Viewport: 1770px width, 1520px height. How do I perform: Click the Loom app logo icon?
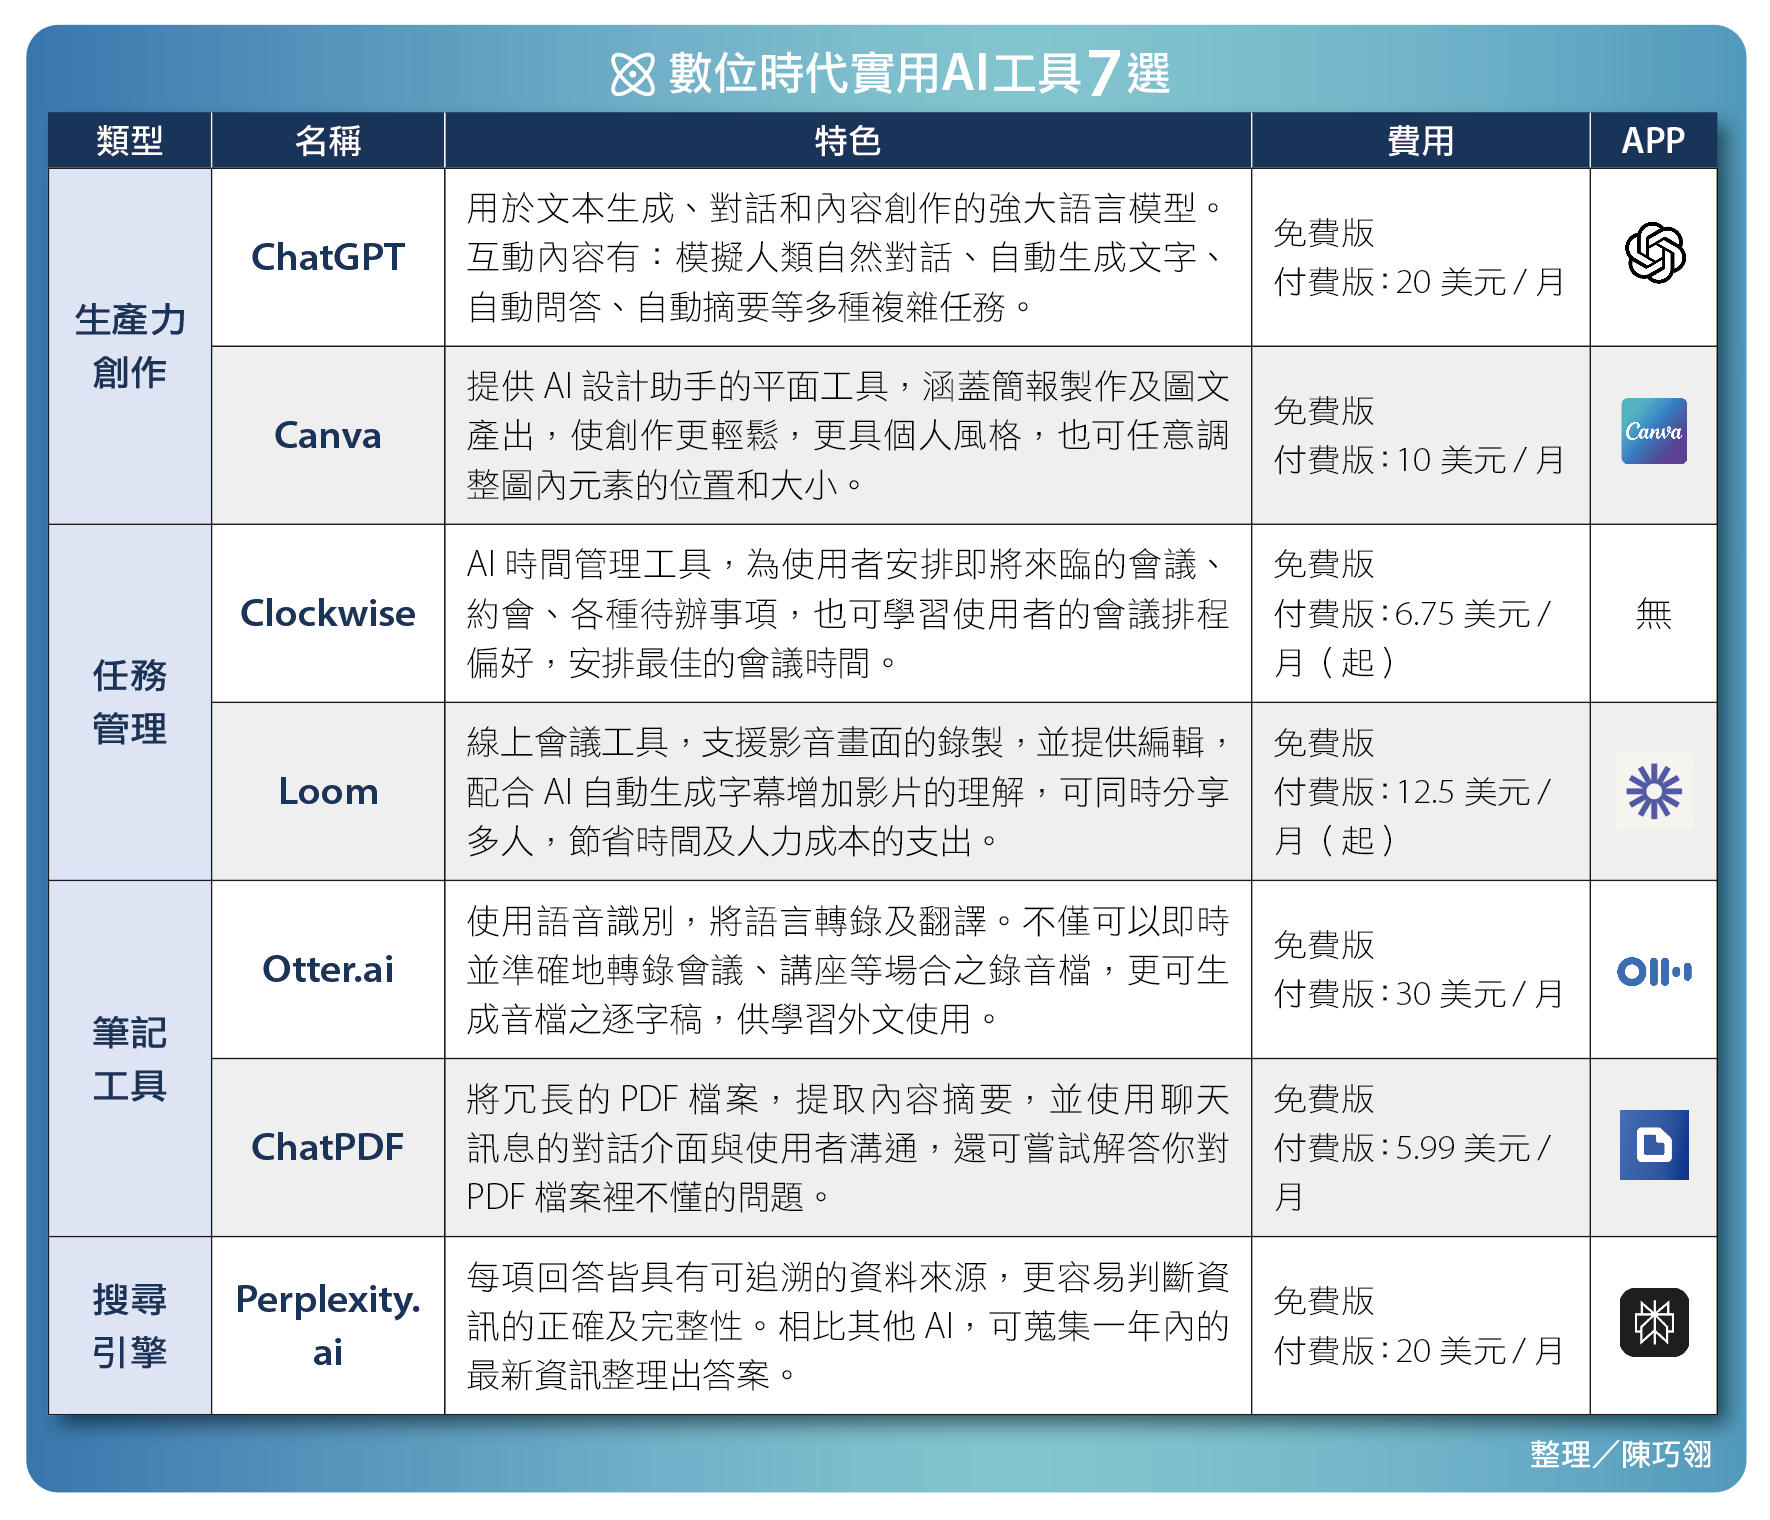(1654, 791)
